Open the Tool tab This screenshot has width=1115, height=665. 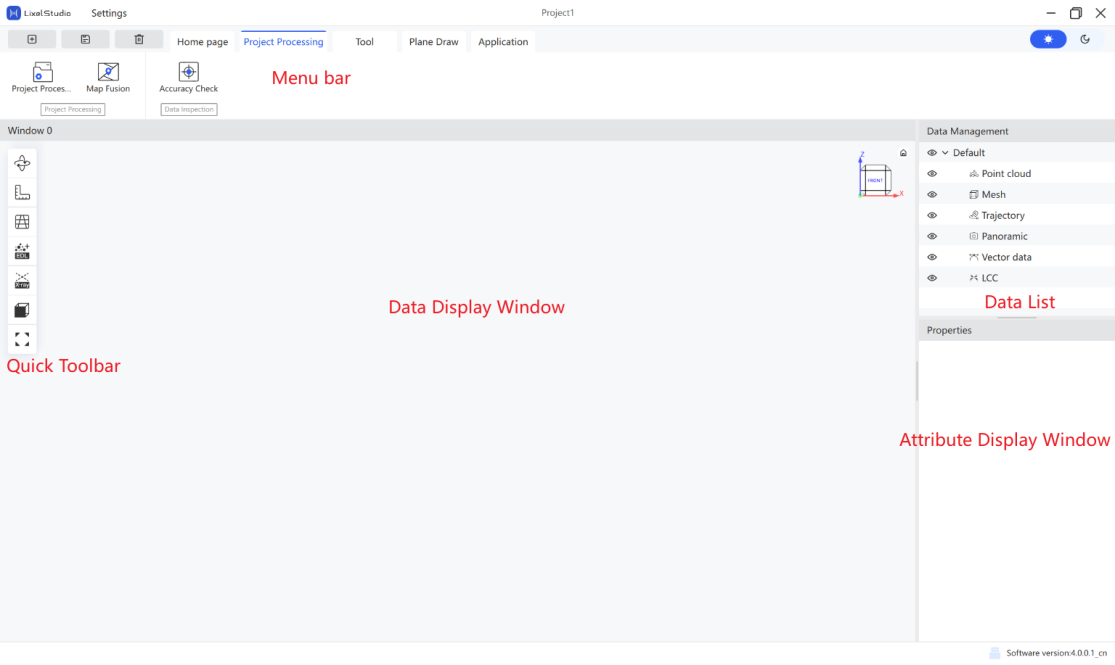click(x=364, y=41)
